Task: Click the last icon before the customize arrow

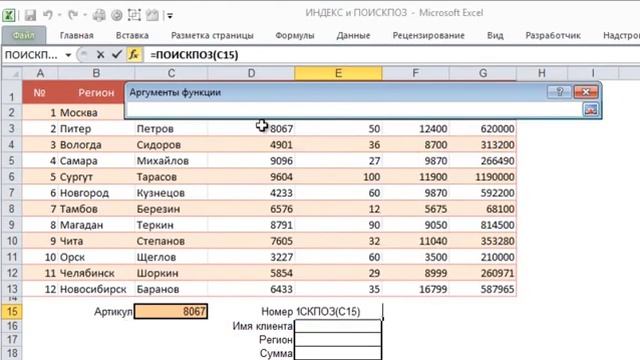Action: point(152,16)
